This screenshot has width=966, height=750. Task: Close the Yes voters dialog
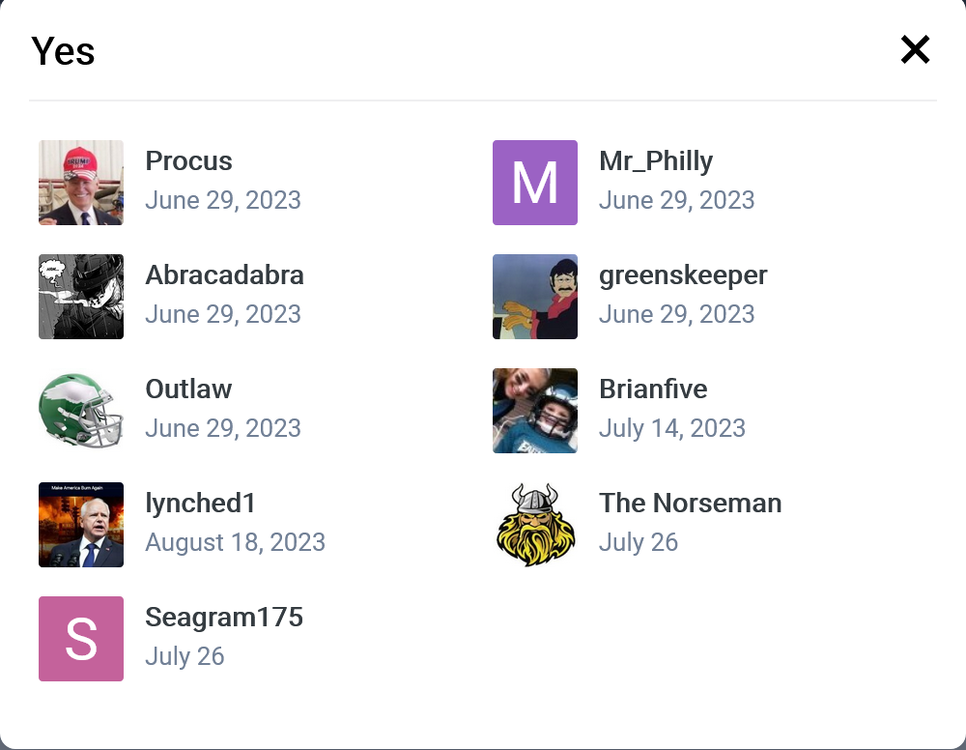(914, 49)
